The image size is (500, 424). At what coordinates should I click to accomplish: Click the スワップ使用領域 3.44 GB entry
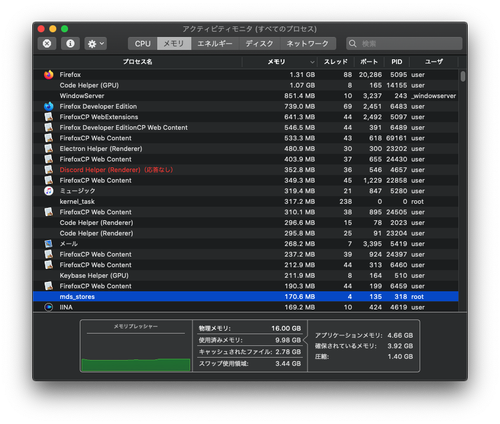pos(250,363)
